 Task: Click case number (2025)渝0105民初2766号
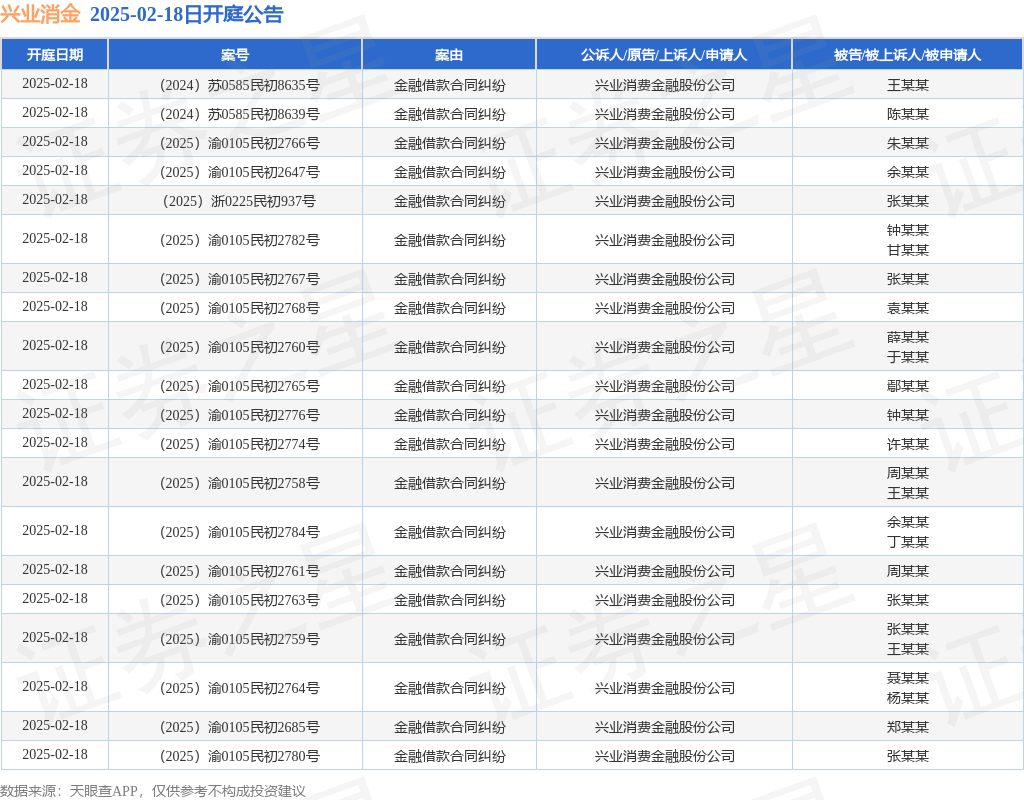(240, 143)
